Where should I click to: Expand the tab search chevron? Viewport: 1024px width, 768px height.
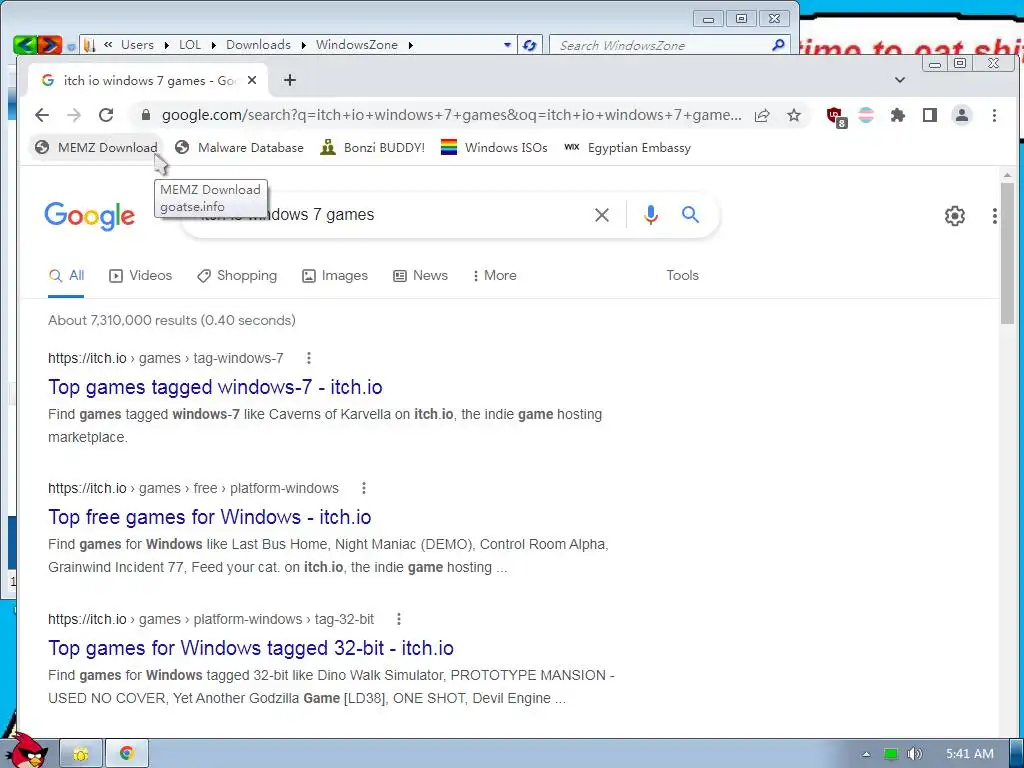click(x=900, y=80)
